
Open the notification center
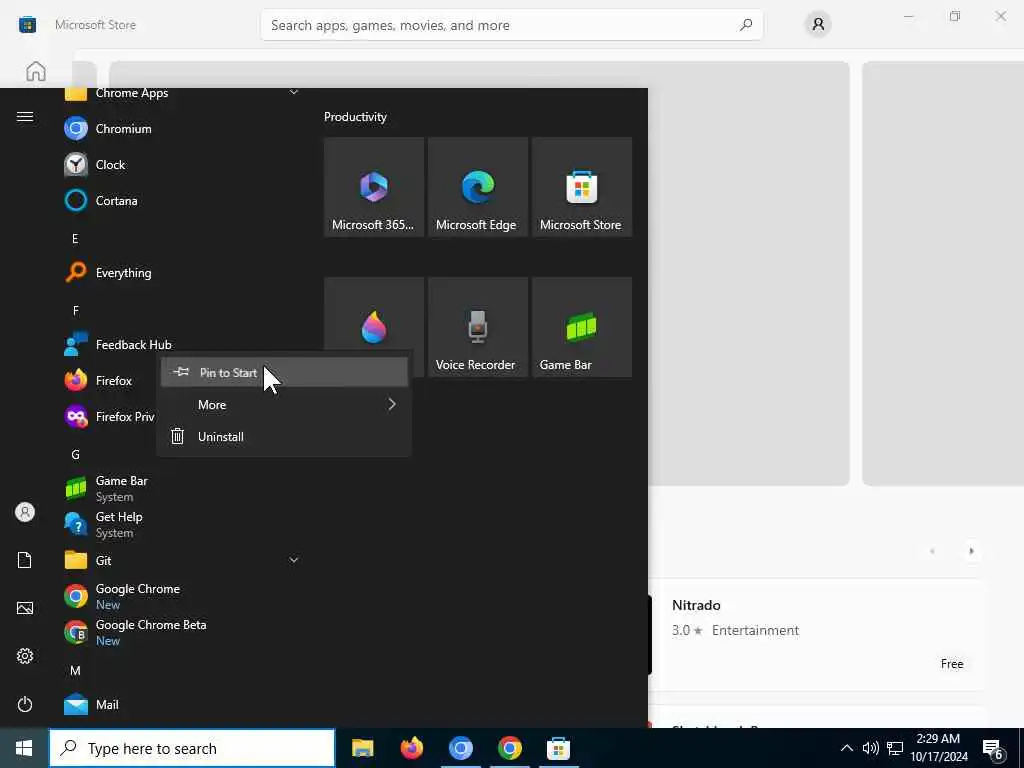993,748
